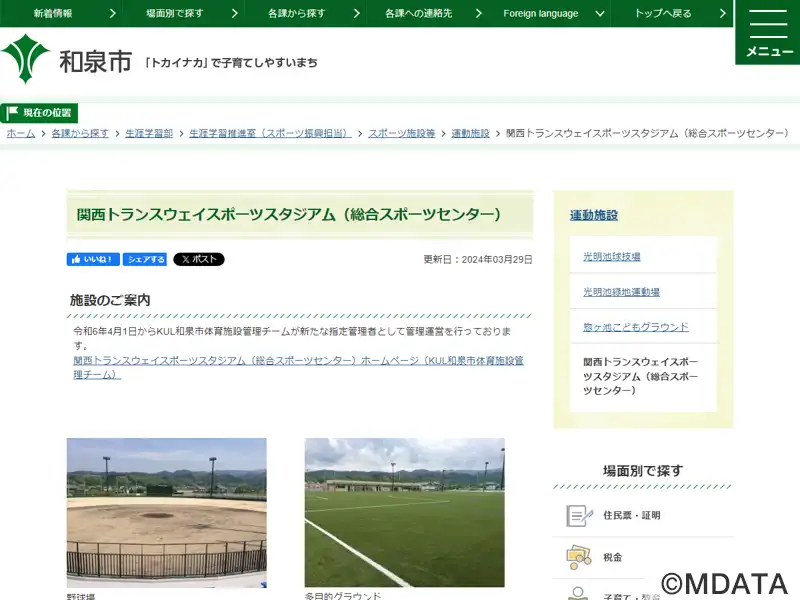Expand the 各課から探す navigation arrow

pos(357,13)
